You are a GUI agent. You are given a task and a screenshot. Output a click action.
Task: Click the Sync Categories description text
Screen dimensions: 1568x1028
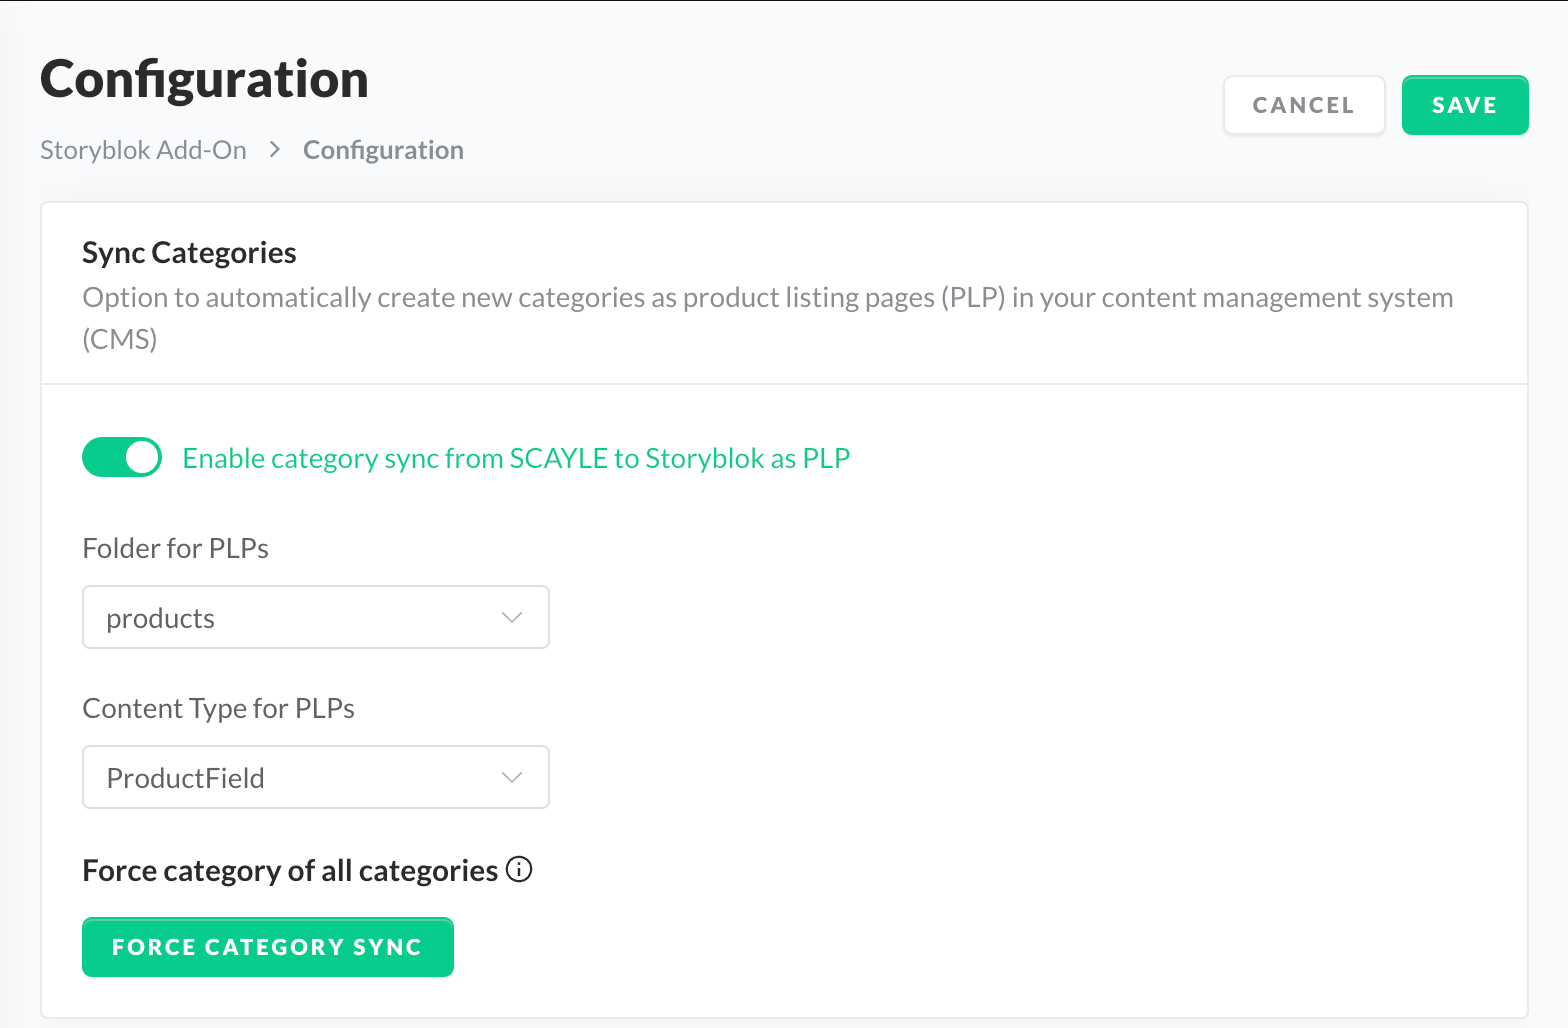coord(766,298)
